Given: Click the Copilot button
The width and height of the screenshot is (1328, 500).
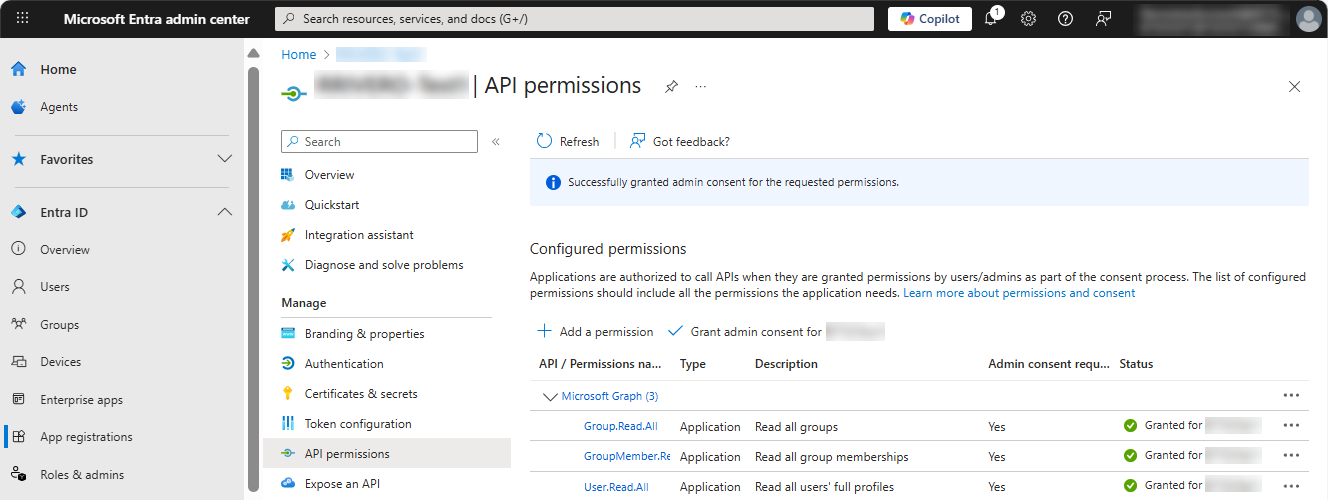Looking at the screenshot, I should click(x=930, y=18).
